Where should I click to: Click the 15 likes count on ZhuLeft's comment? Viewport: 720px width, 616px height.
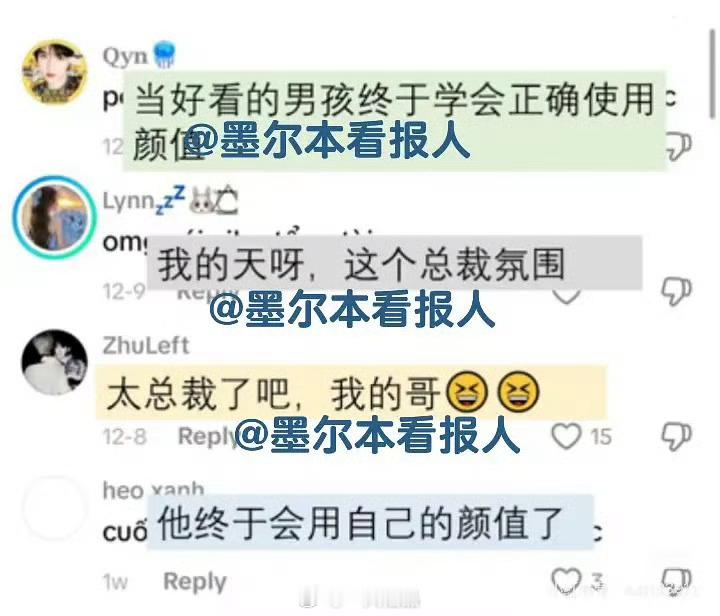pyautogui.click(x=600, y=437)
